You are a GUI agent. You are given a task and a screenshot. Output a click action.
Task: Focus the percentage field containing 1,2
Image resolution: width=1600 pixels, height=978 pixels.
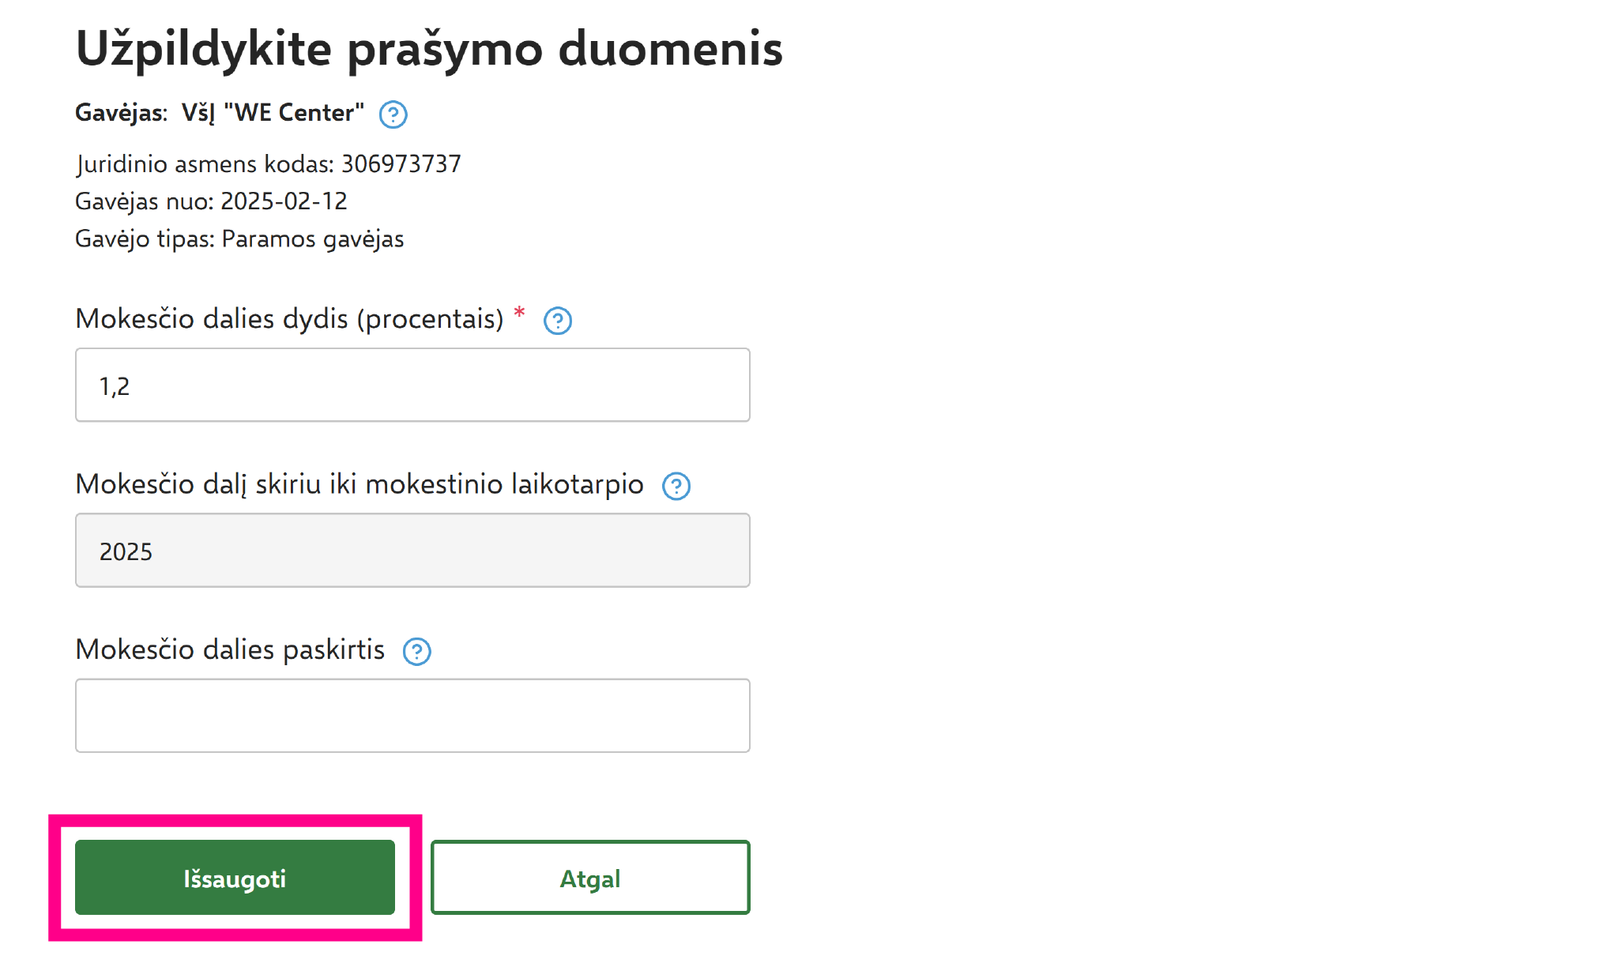(412, 385)
